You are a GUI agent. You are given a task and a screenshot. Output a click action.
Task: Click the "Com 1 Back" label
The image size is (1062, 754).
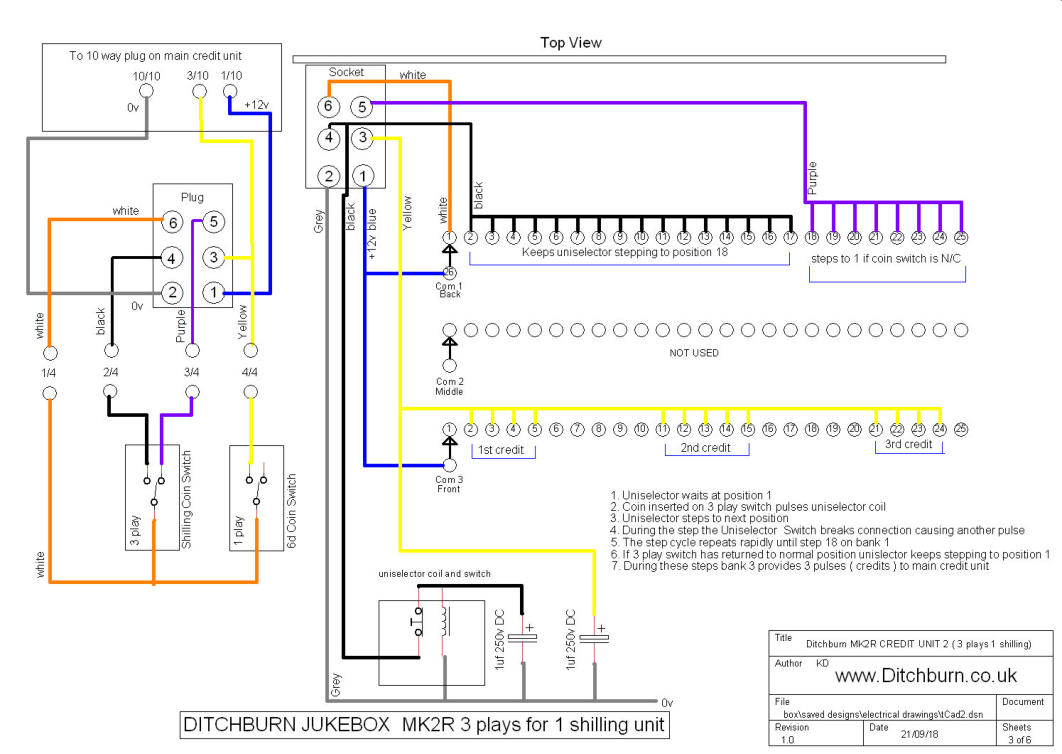[x=448, y=290]
